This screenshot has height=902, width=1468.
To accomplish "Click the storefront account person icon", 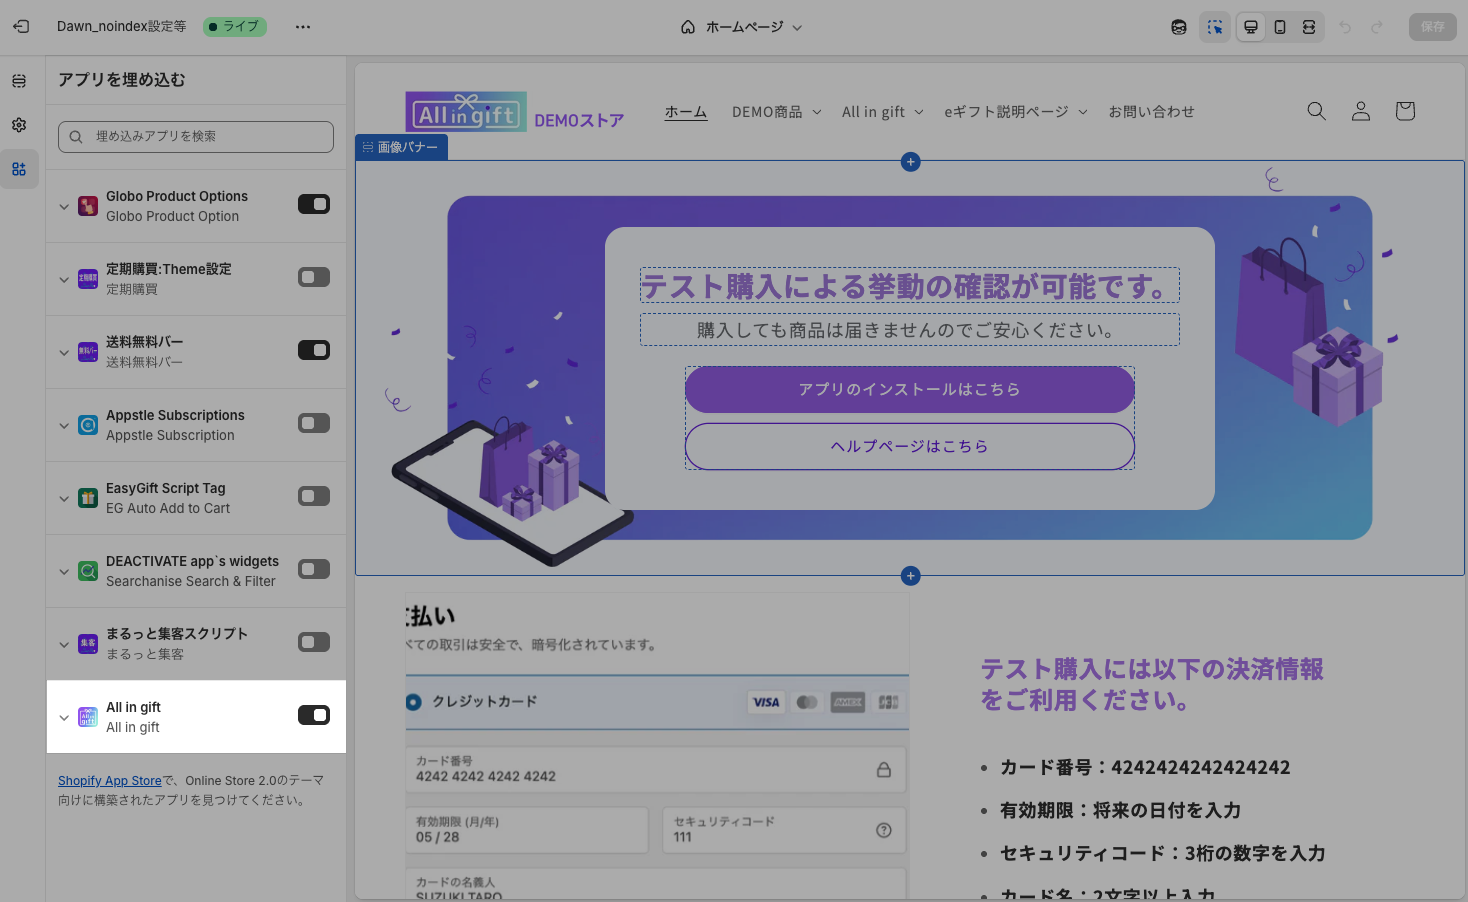I will click(1361, 111).
